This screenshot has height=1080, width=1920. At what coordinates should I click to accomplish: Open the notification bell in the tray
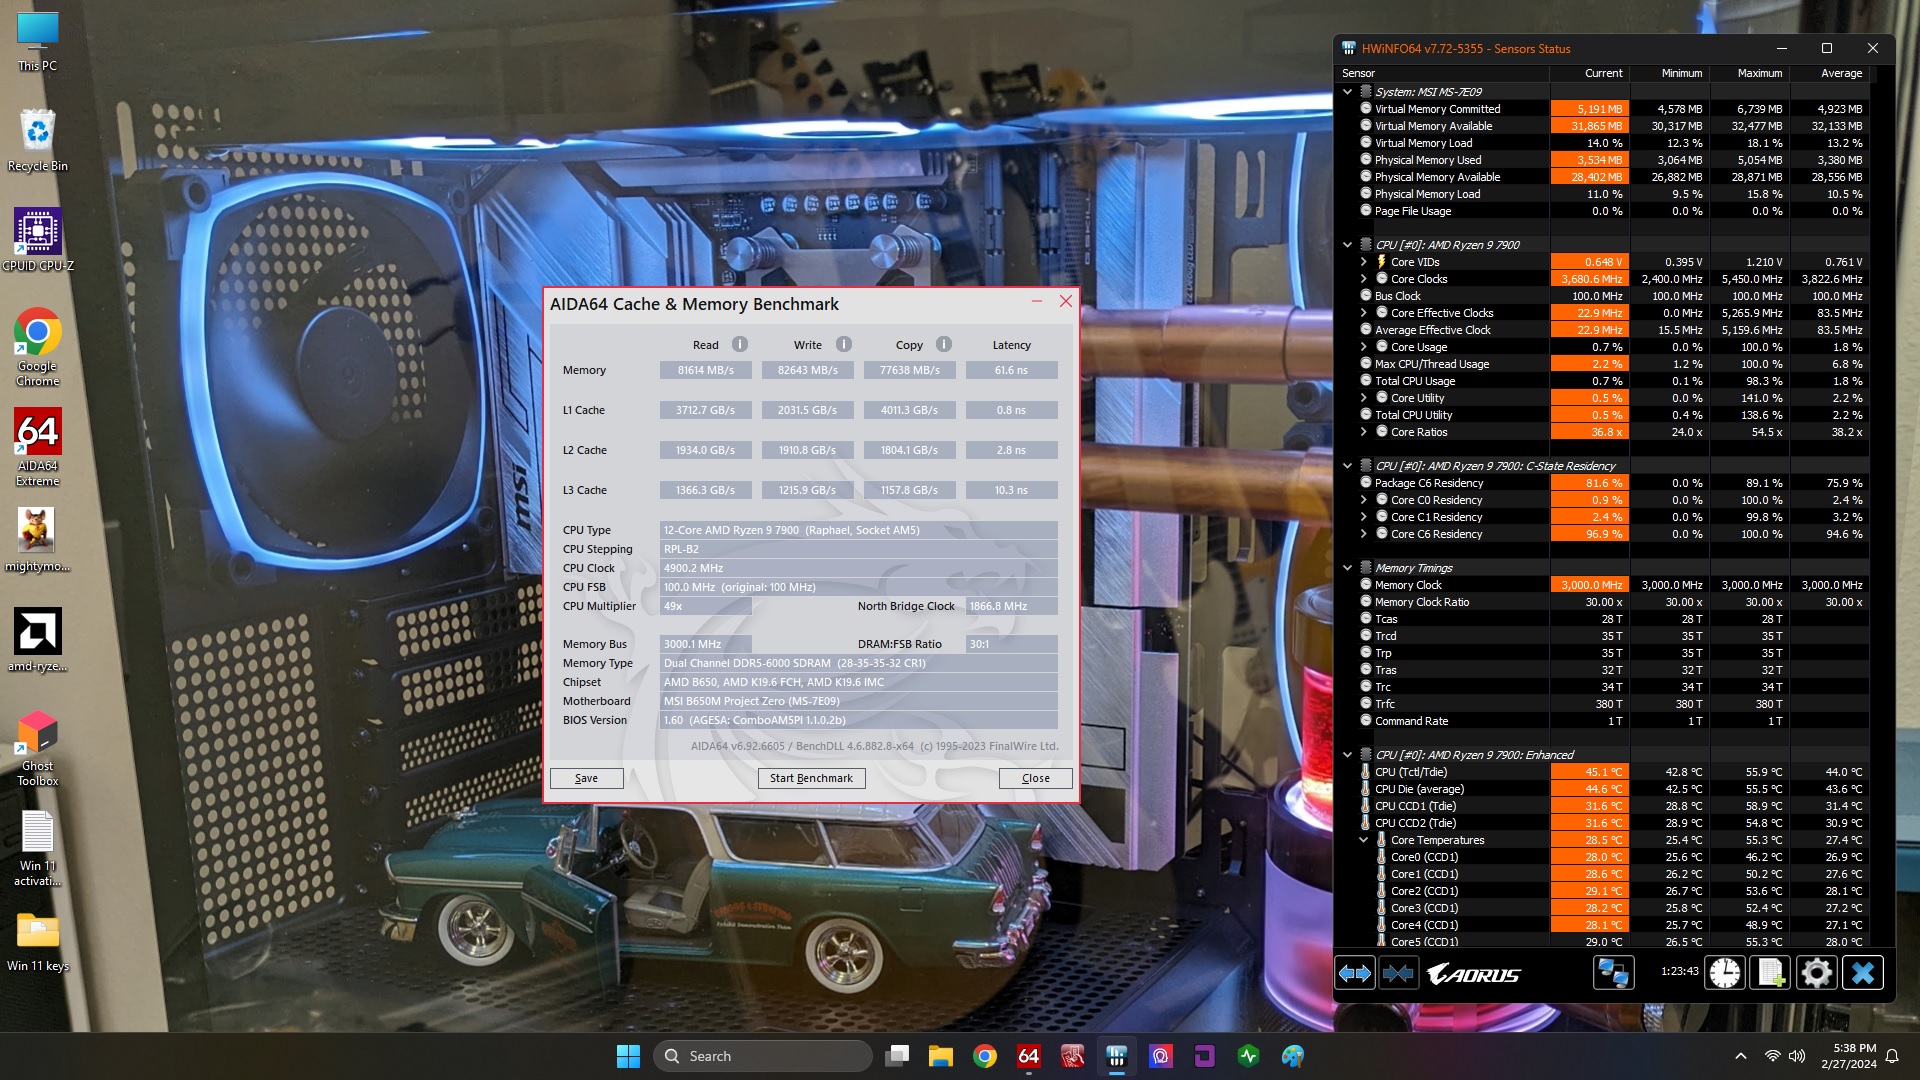[1892, 1056]
